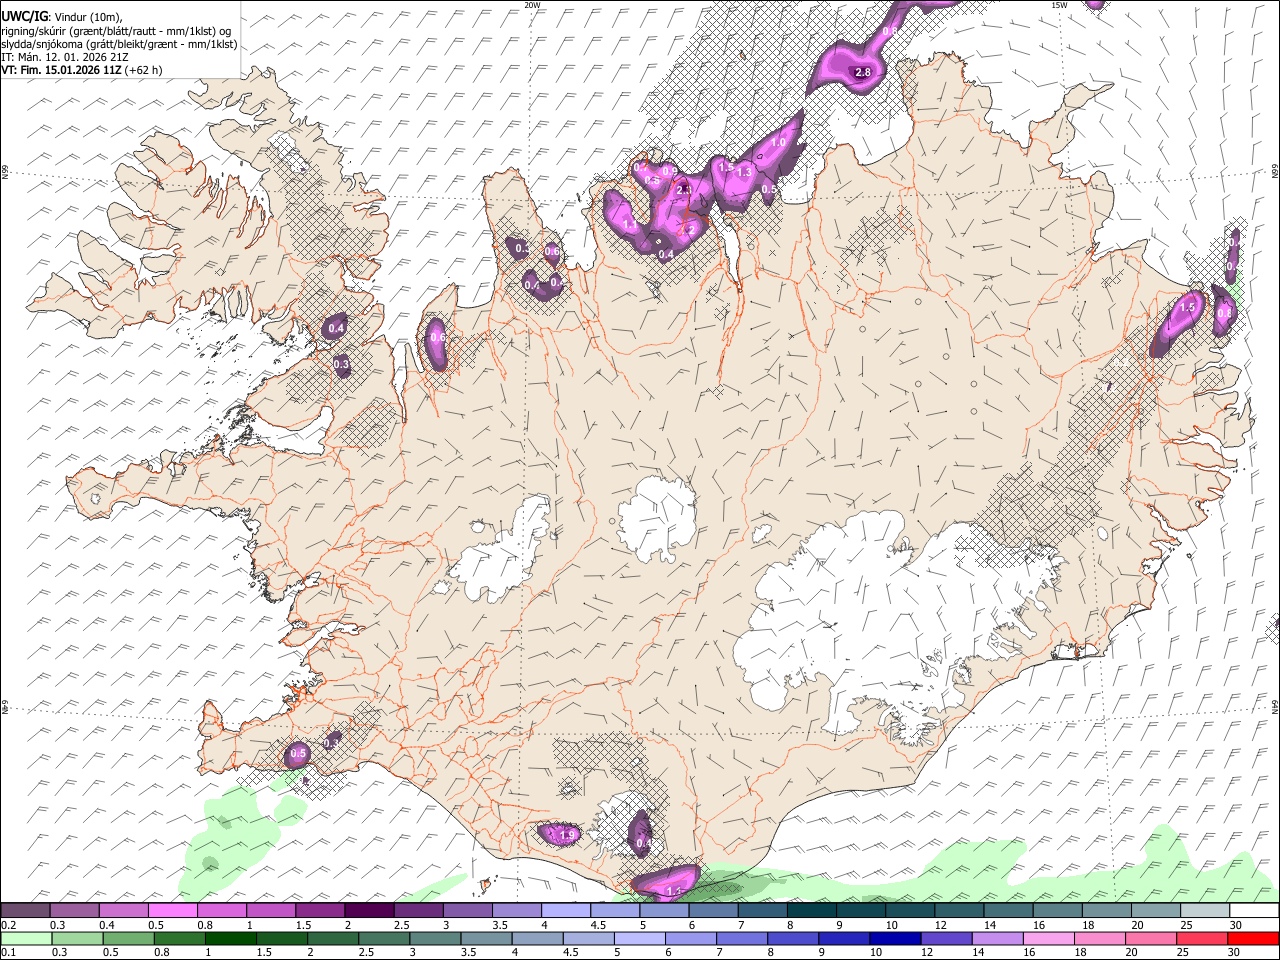Click the 0.5 precipitation value in the southwest

(x=298, y=753)
